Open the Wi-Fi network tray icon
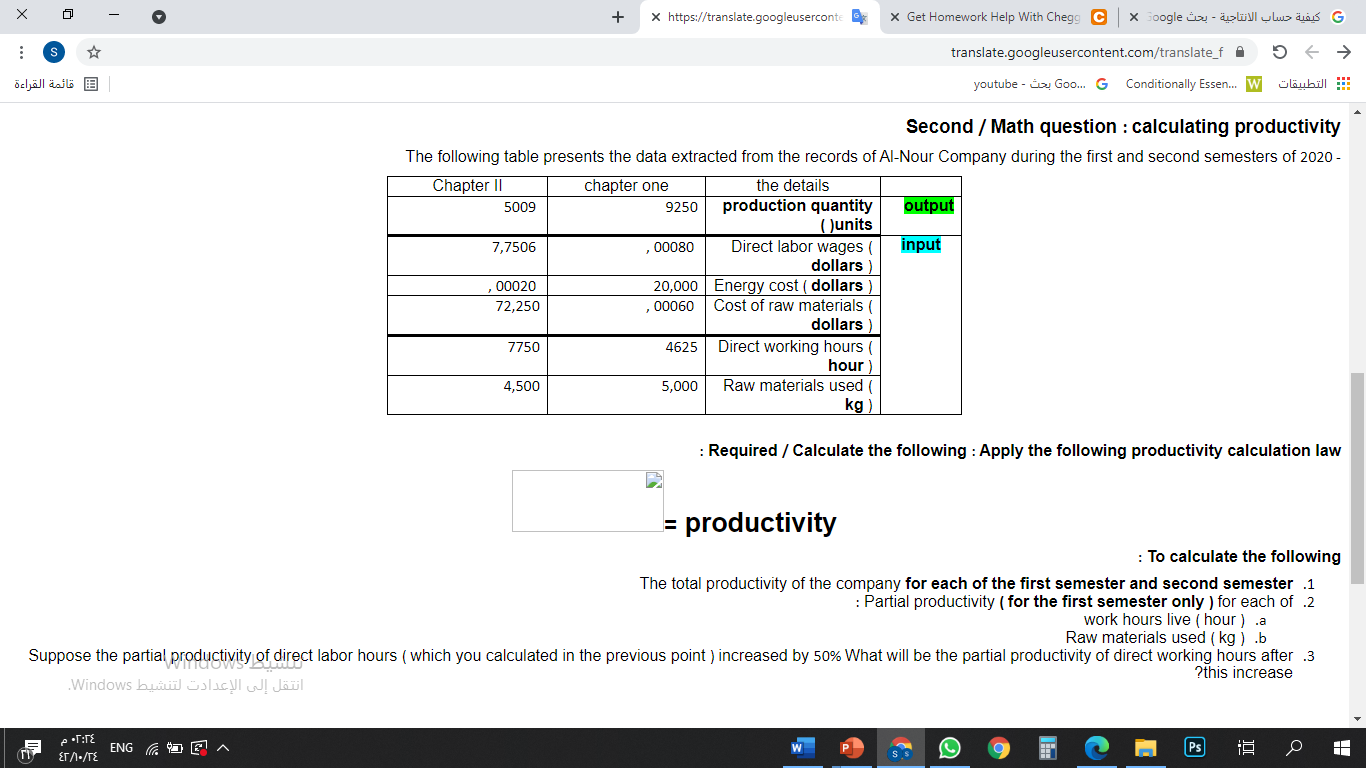This screenshot has height=768, width=1366. pyautogui.click(x=152, y=748)
